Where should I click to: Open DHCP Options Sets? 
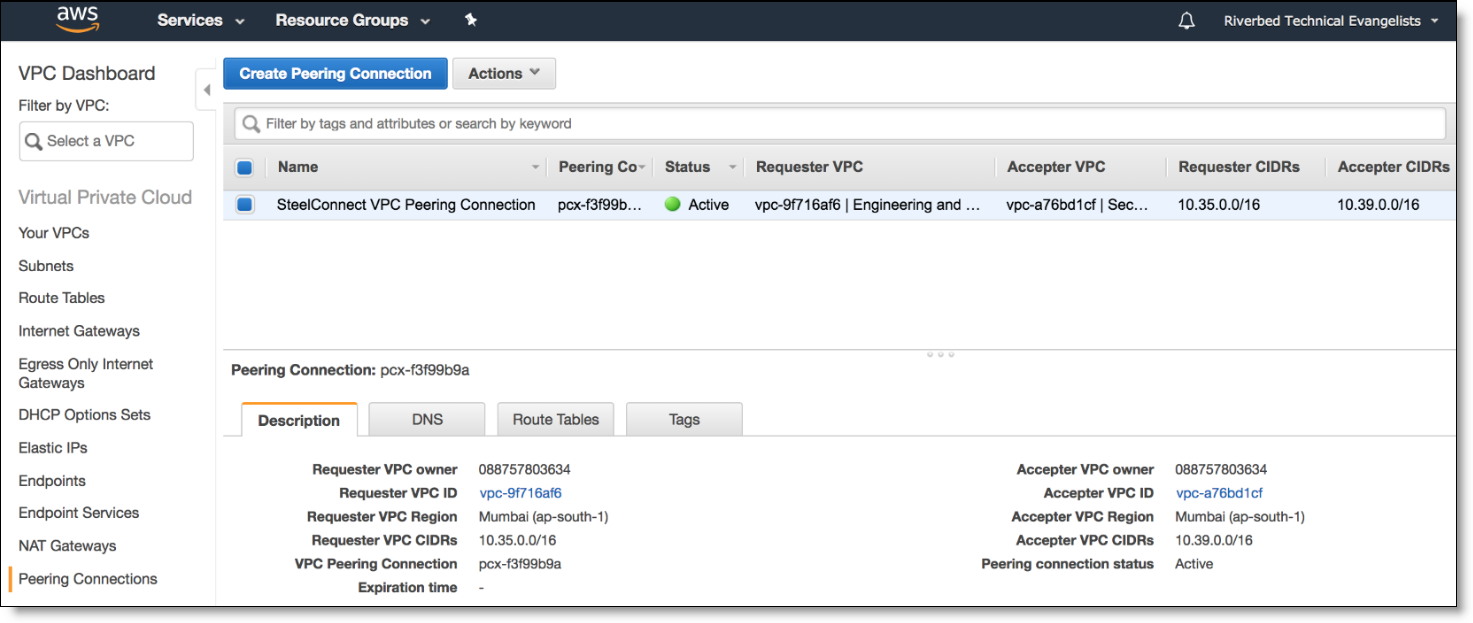84,415
